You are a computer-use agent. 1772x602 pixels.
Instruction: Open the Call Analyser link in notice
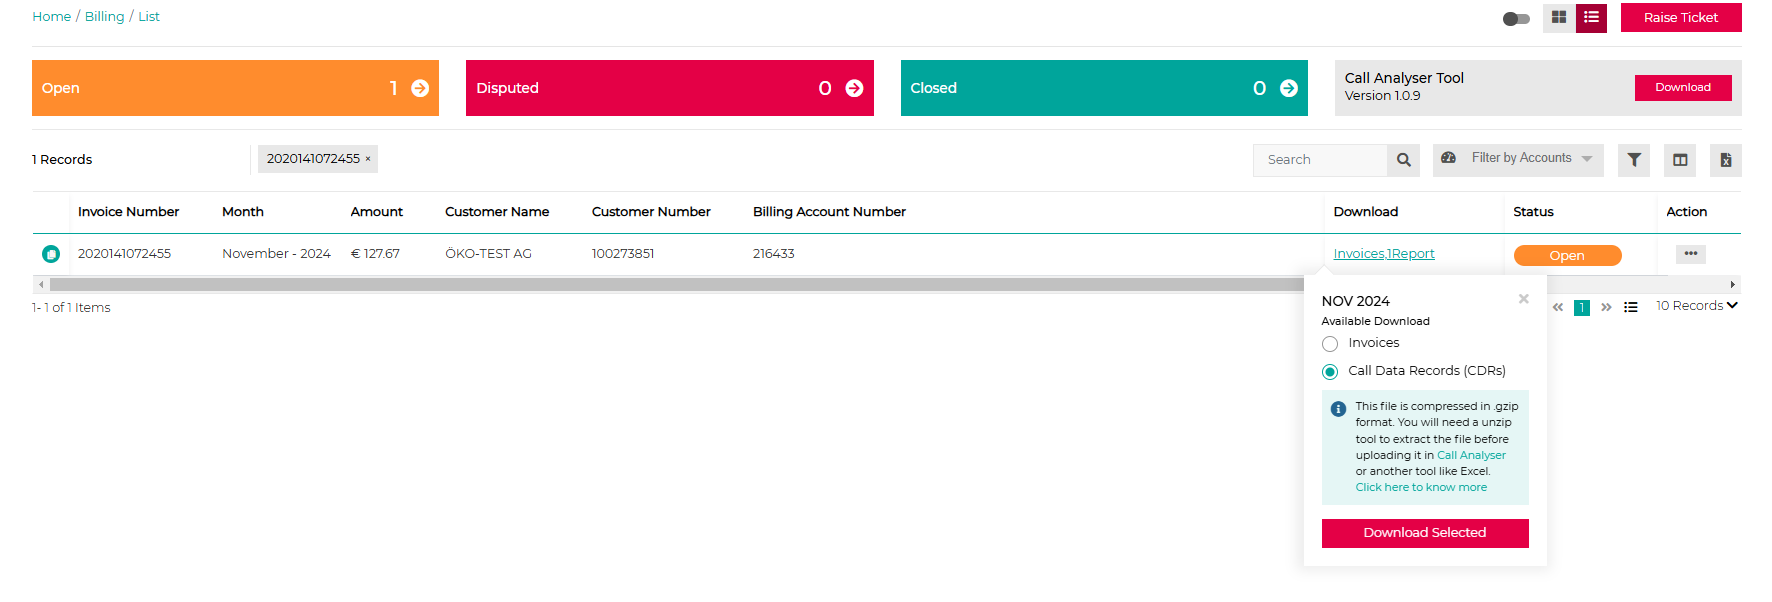point(1471,455)
